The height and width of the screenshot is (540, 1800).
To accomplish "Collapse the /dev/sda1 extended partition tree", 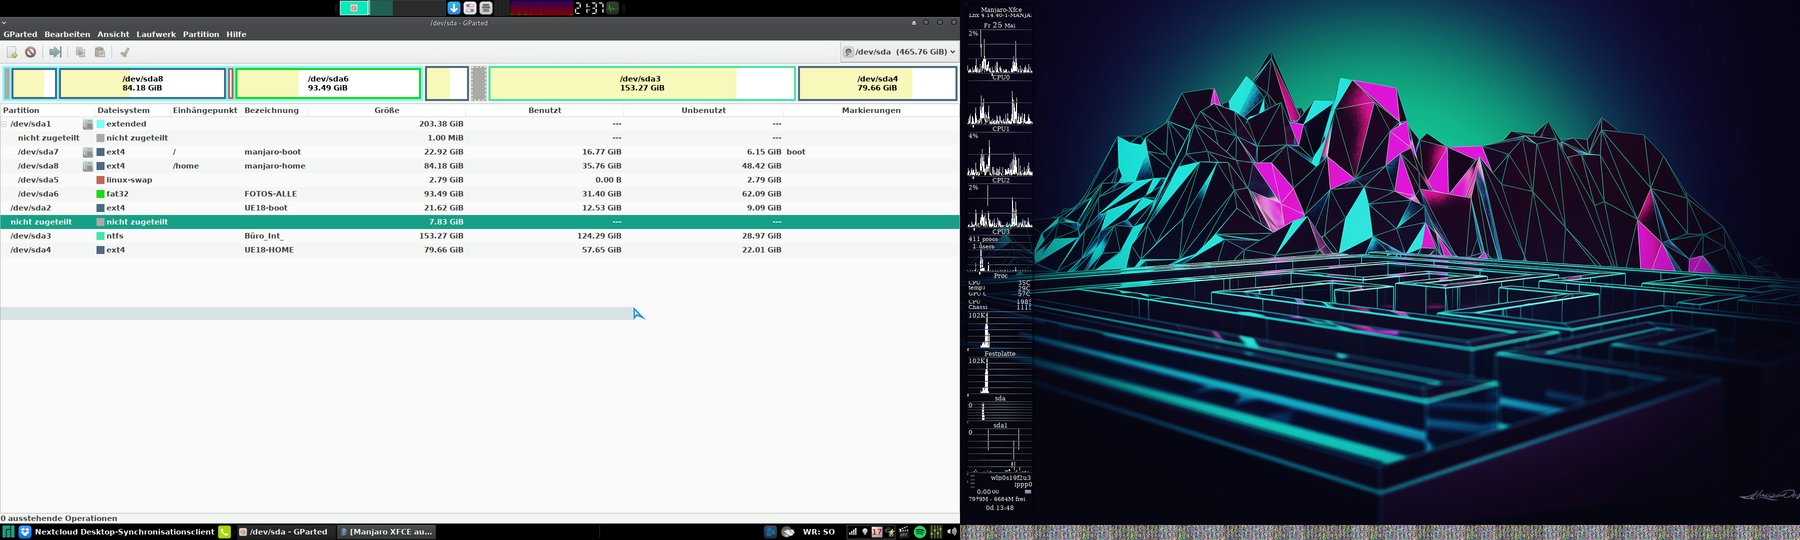I will pyautogui.click(x=5, y=124).
